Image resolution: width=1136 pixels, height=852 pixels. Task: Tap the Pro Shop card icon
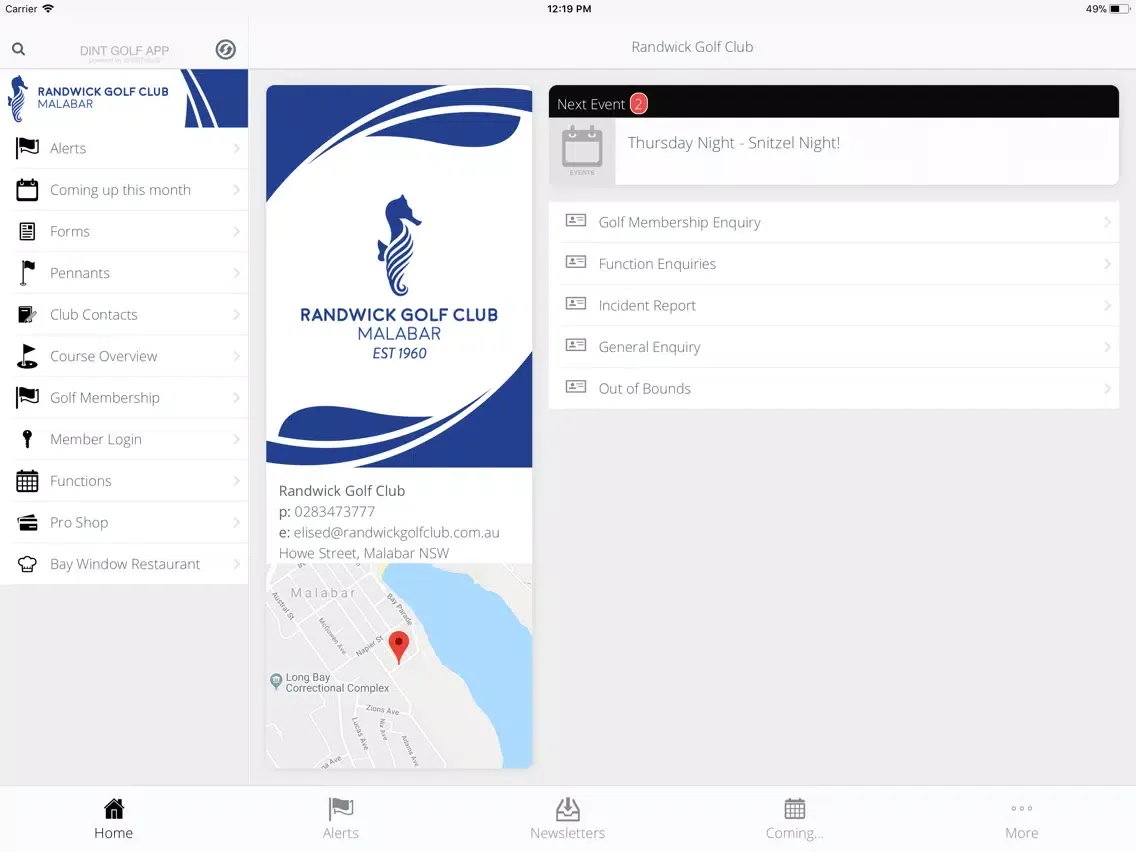point(28,522)
